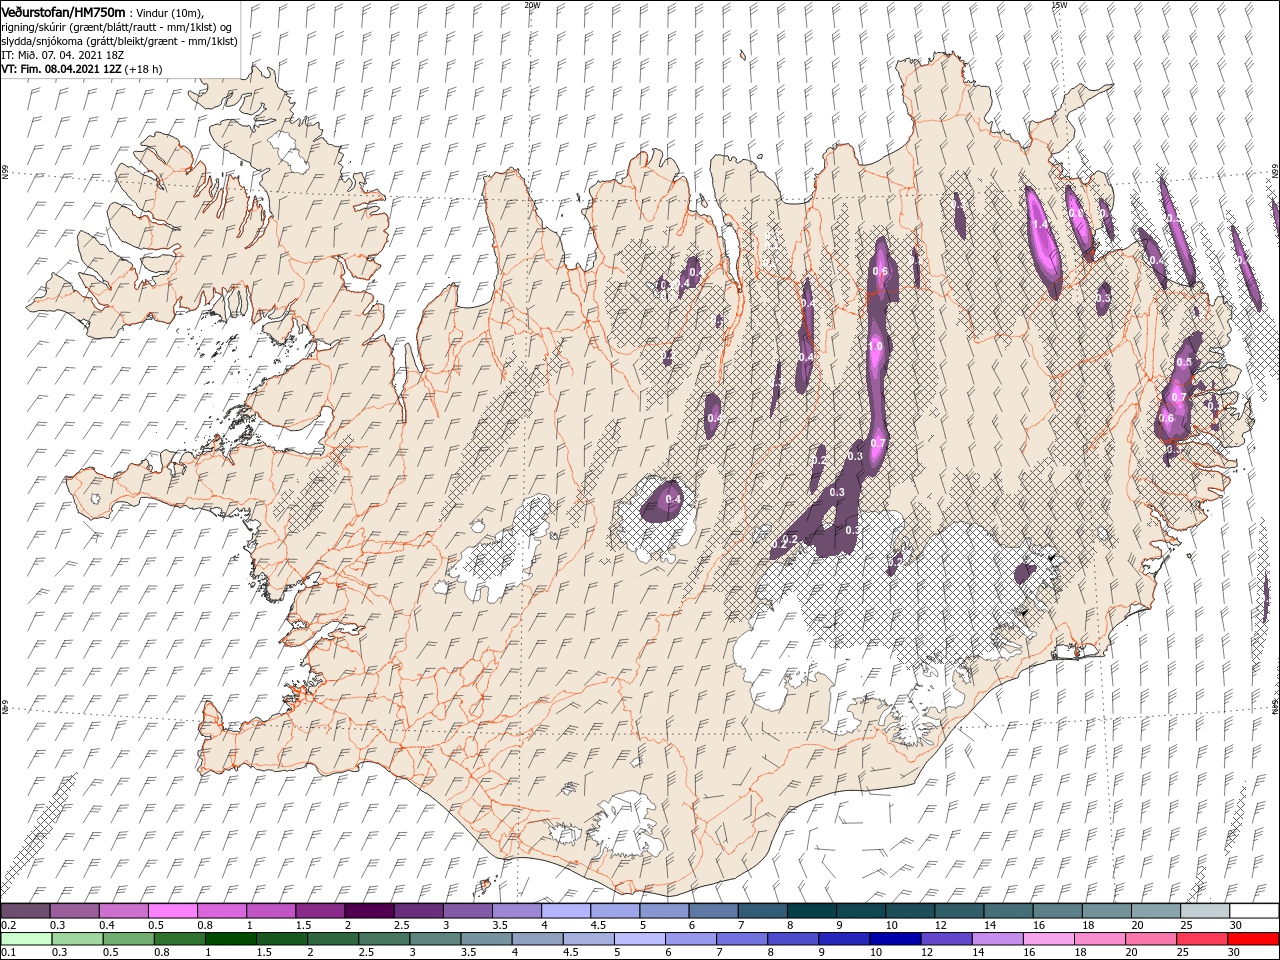Click the 0.1 label on the rain scale
Screen dimensions: 1280x960
tap(7, 953)
